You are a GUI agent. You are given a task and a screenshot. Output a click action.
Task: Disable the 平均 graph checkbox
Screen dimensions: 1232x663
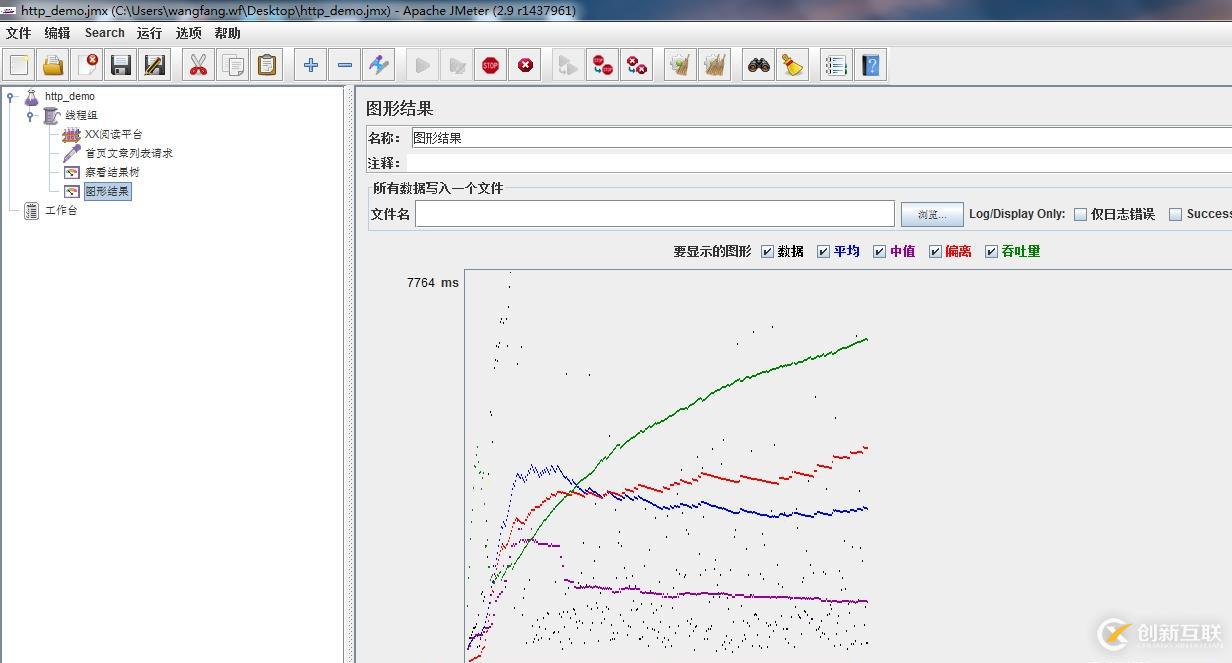tap(823, 251)
